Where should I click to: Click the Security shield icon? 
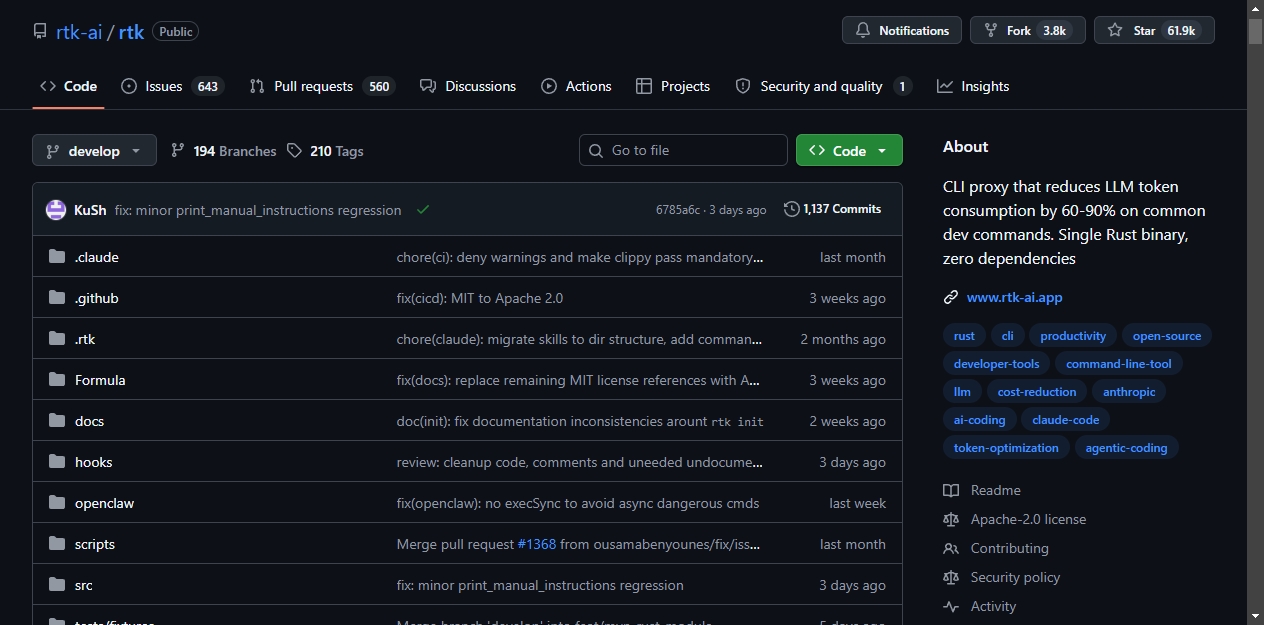click(x=743, y=86)
